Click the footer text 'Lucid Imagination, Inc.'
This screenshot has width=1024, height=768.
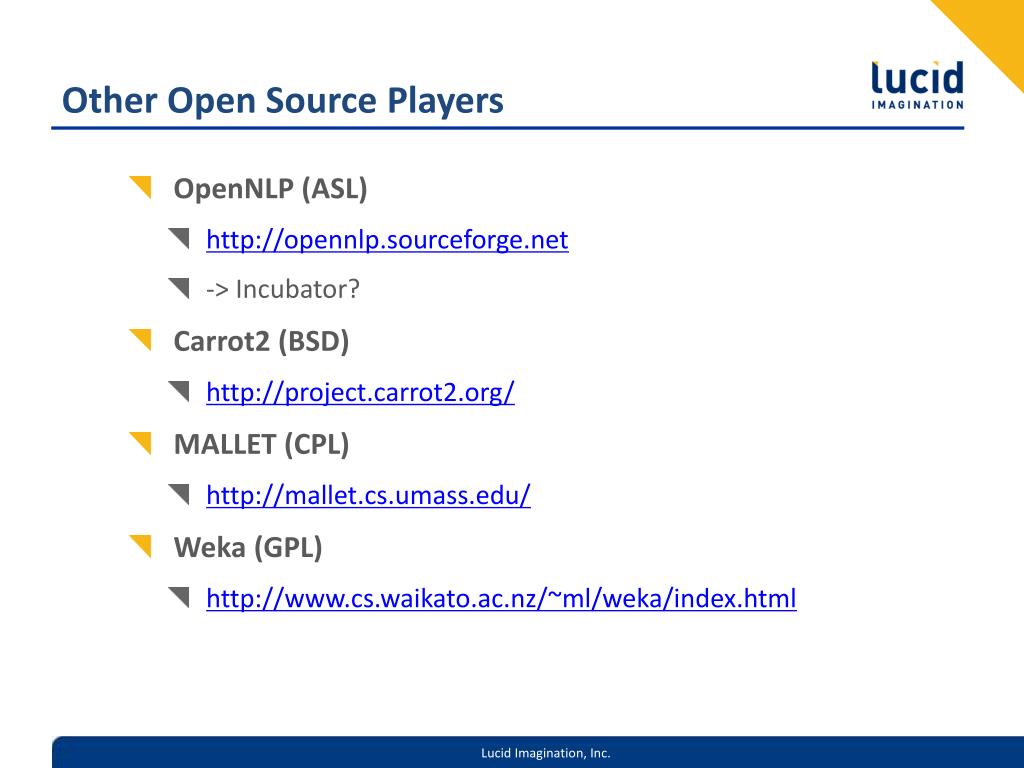546,753
